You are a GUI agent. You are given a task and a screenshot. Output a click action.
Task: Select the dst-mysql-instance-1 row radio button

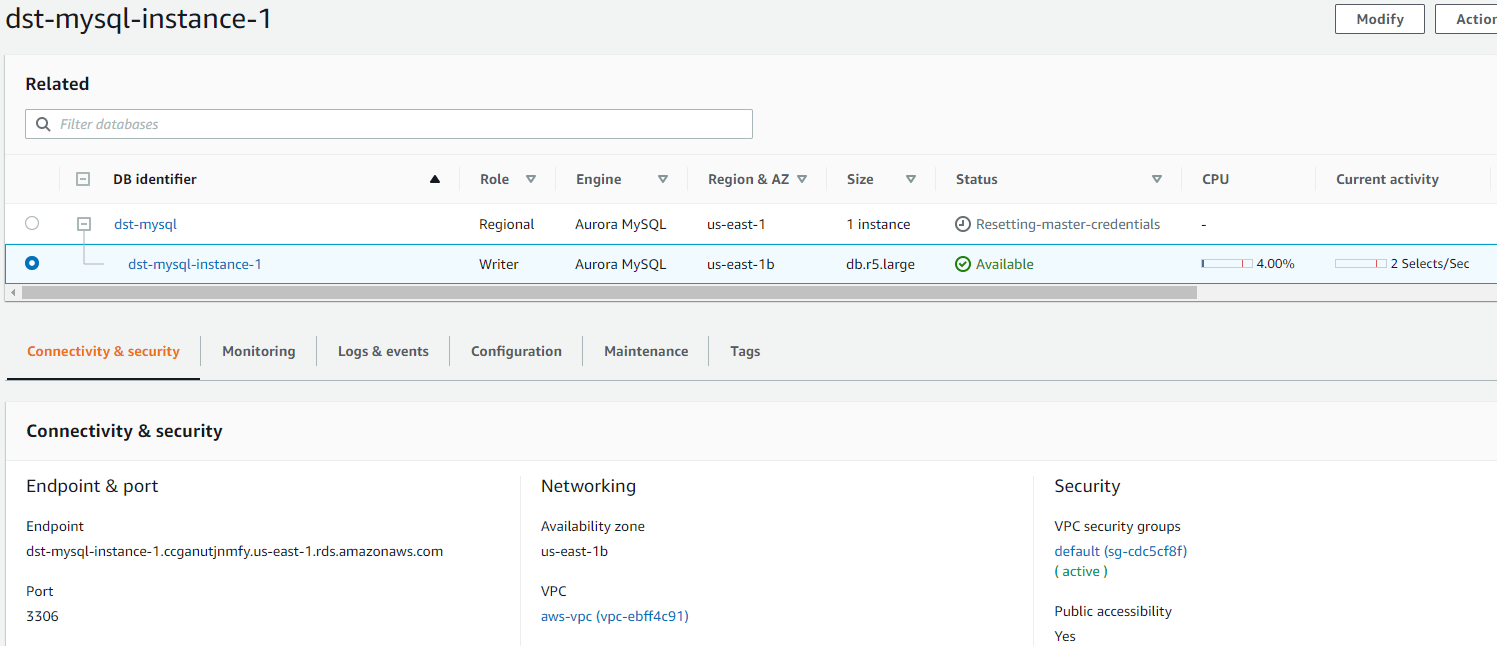coord(32,264)
